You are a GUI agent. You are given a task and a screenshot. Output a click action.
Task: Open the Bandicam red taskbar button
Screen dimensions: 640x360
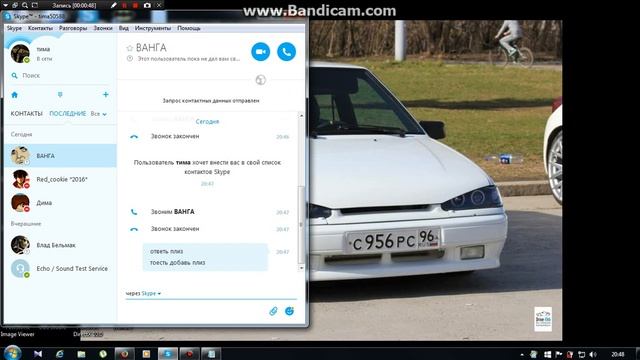[189, 354]
